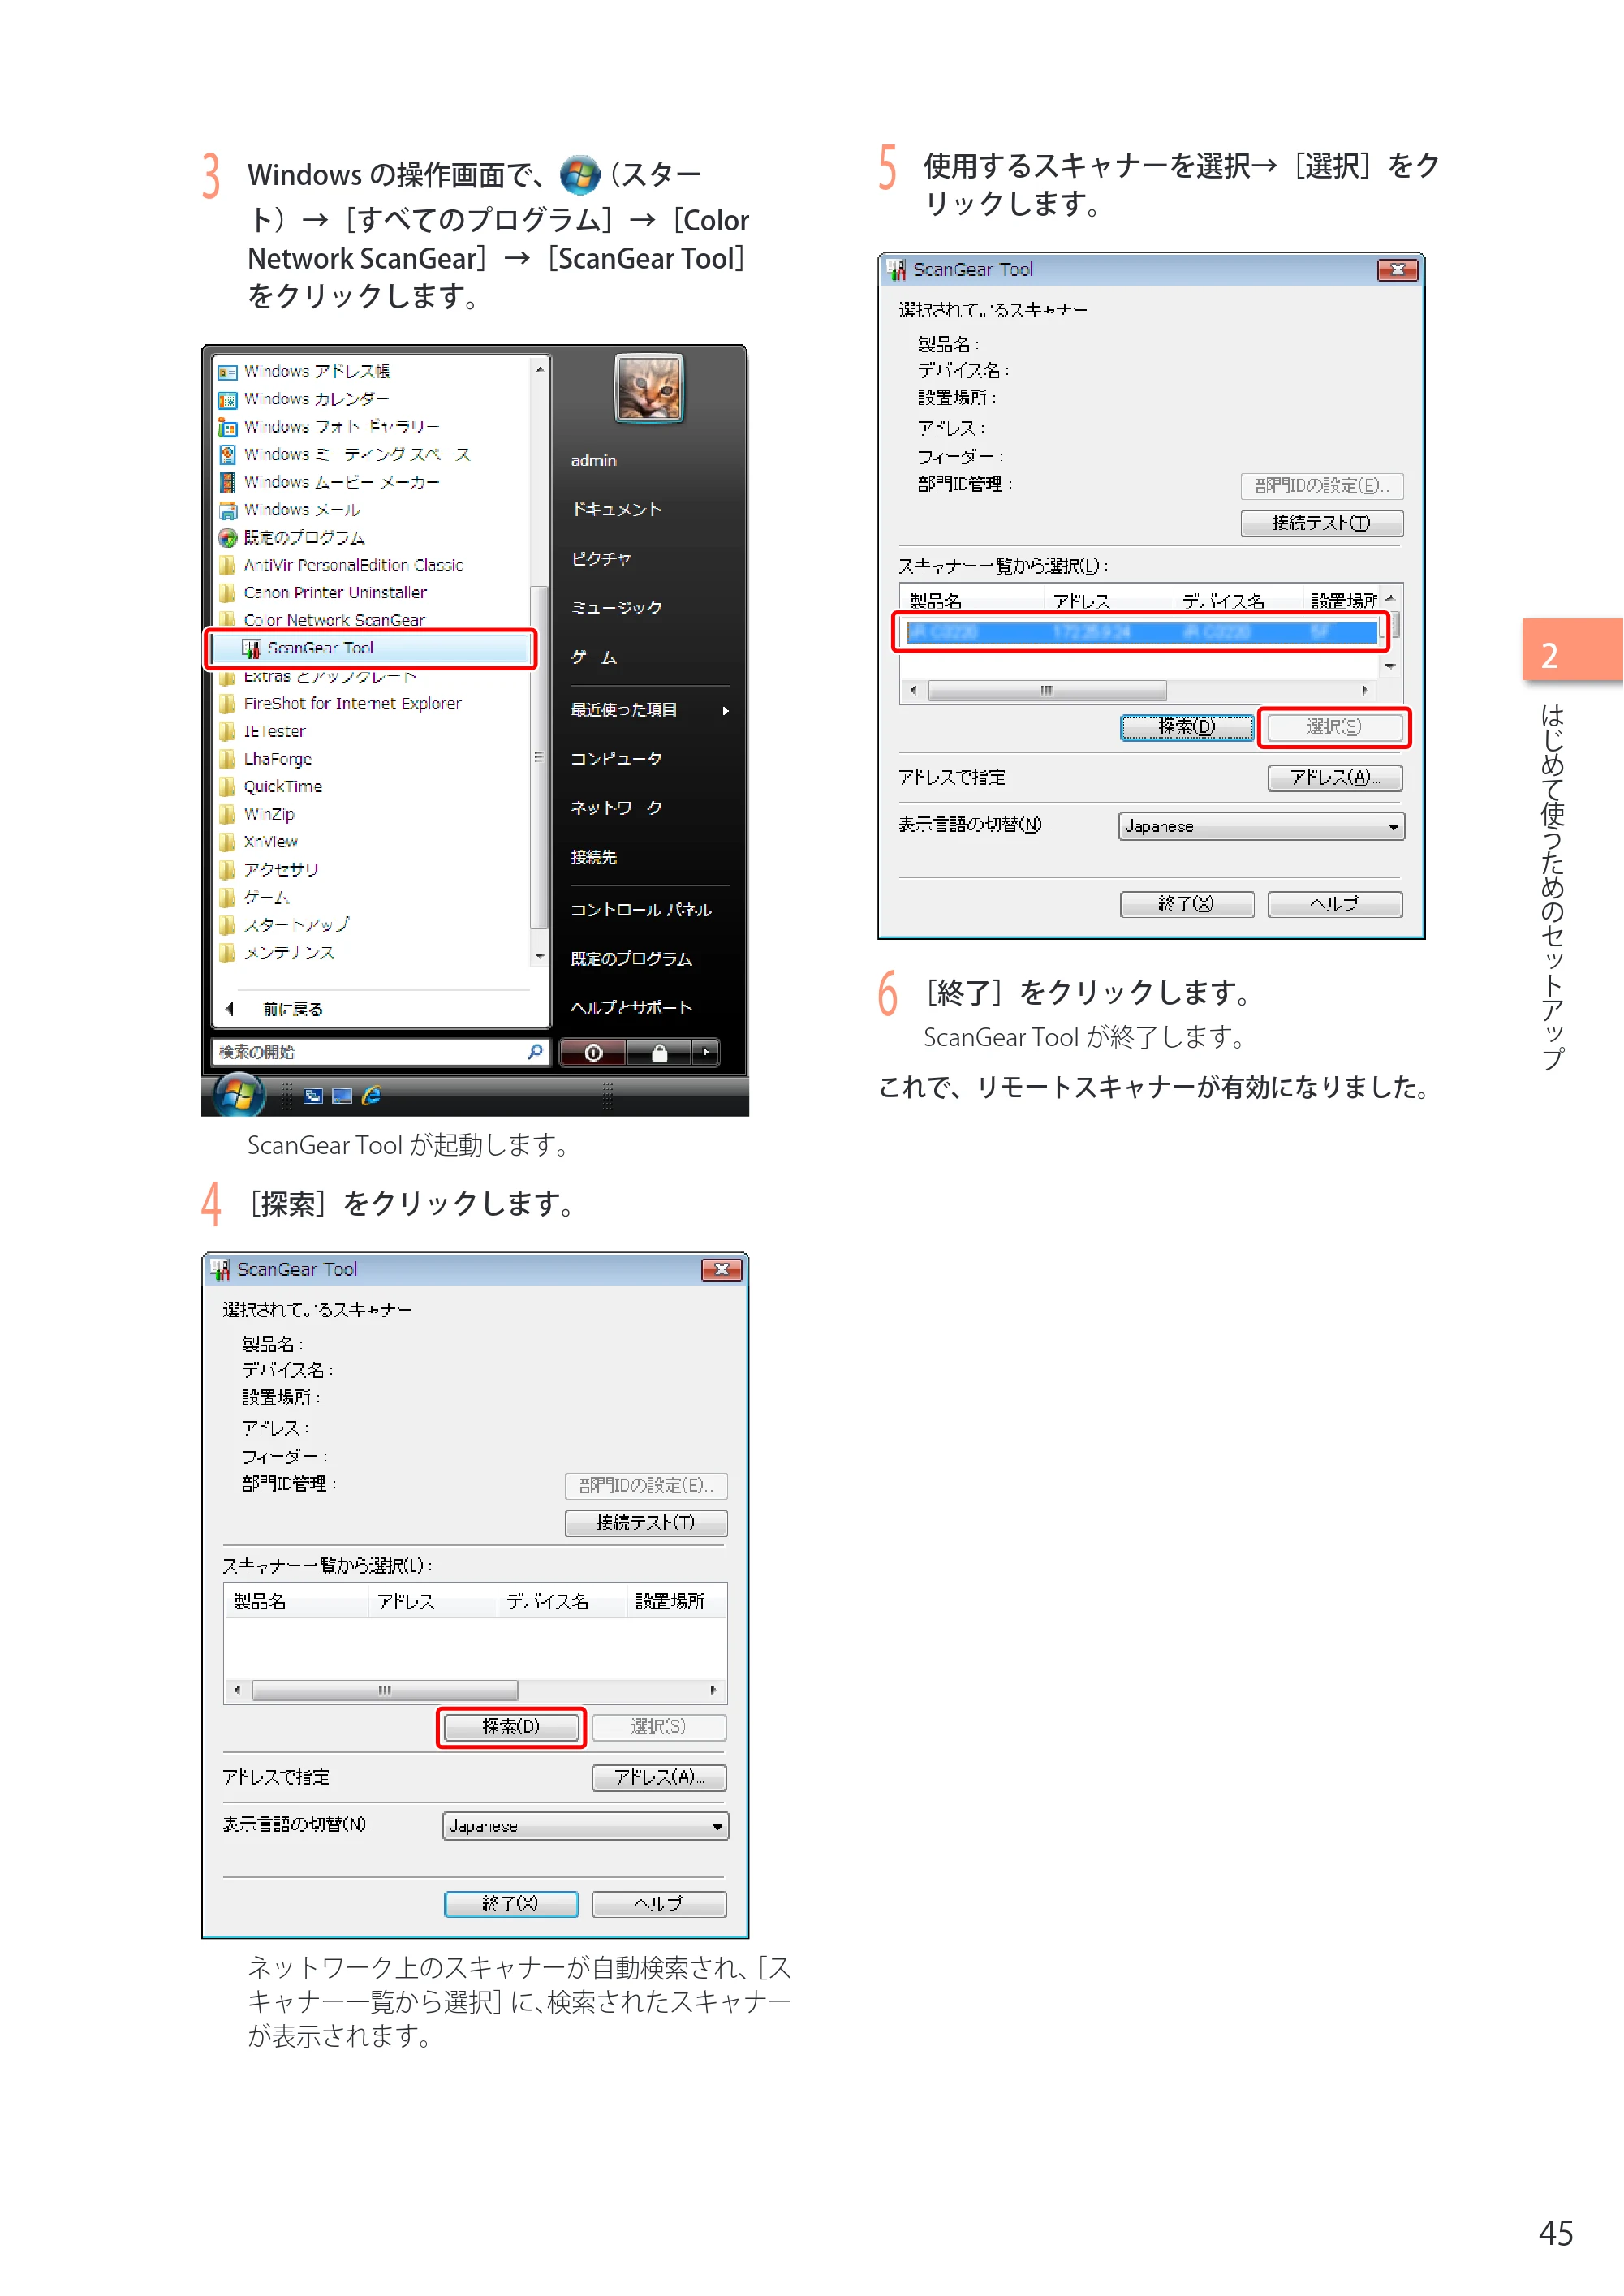The height and width of the screenshot is (2296, 1624).
Task: Expand the アクセサリ folder
Action: pyautogui.click(x=269, y=870)
